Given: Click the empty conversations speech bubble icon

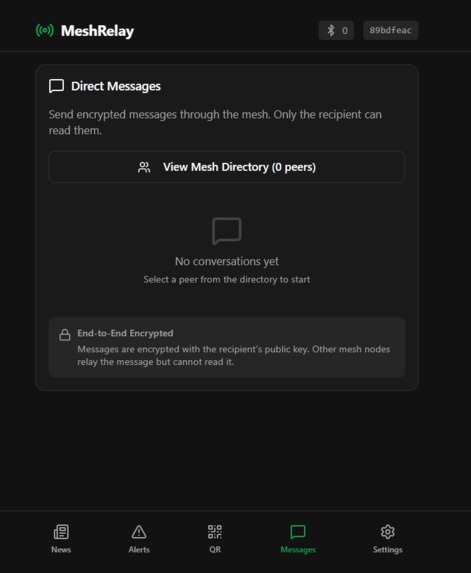Looking at the screenshot, I should click(227, 231).
